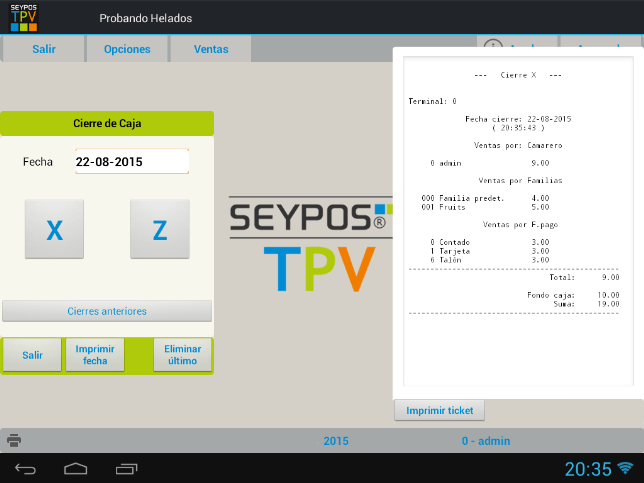Run the X cash closing
Viewport: 644px width, 483px height.
pos(55,229)
